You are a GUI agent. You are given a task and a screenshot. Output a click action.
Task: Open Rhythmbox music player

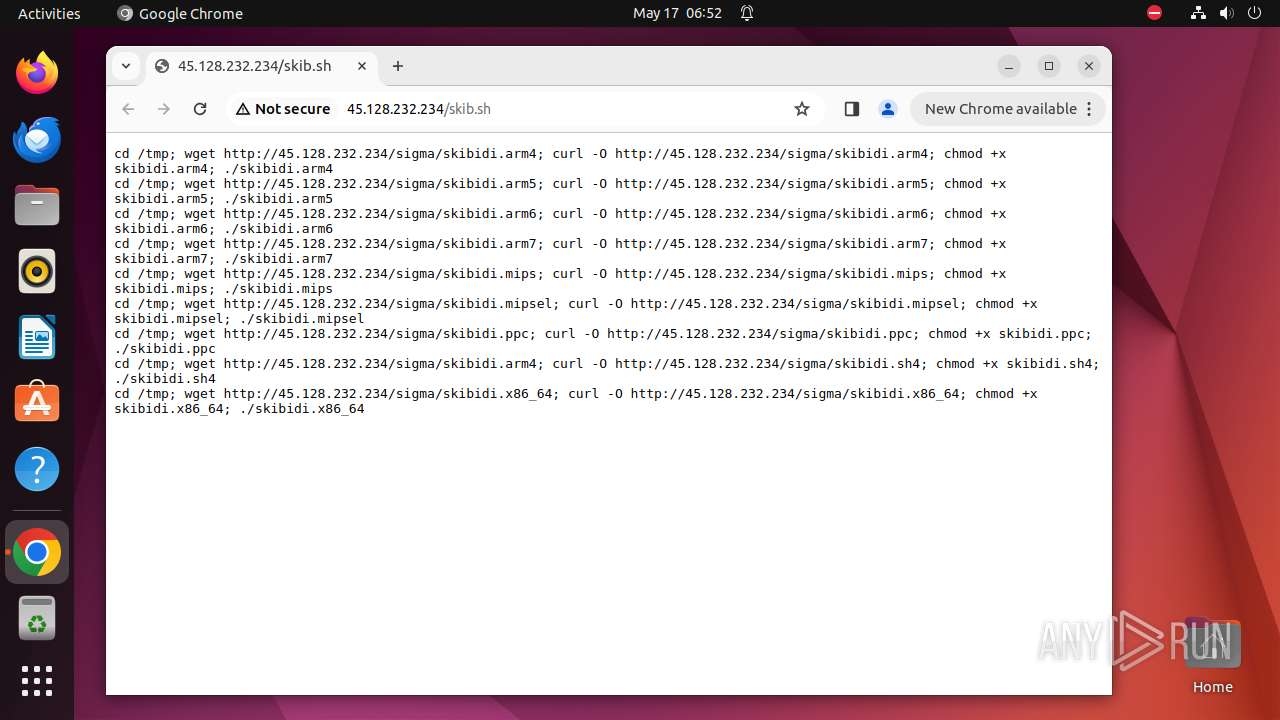pyautogui.click(x=37, y=271)
